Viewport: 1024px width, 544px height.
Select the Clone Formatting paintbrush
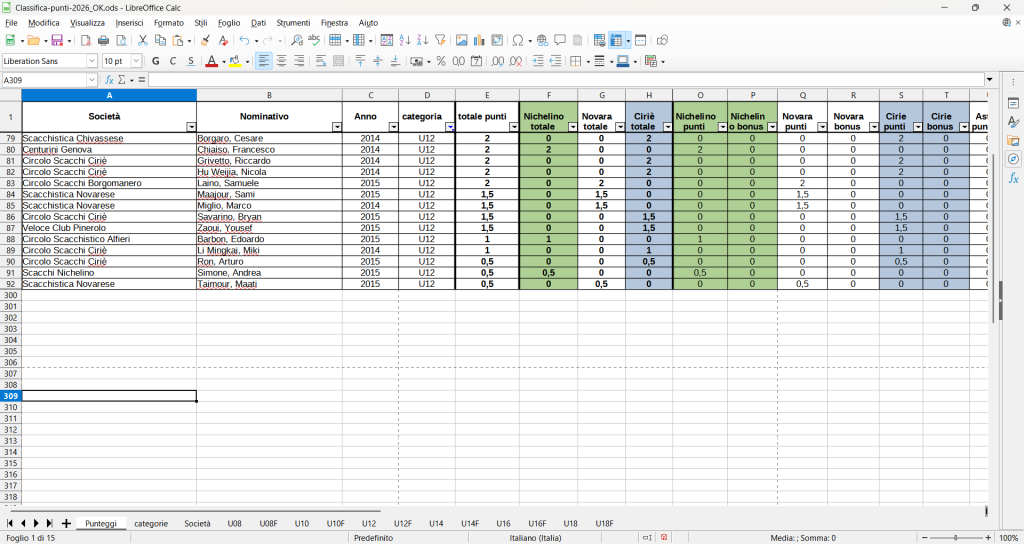click(205, 41)
